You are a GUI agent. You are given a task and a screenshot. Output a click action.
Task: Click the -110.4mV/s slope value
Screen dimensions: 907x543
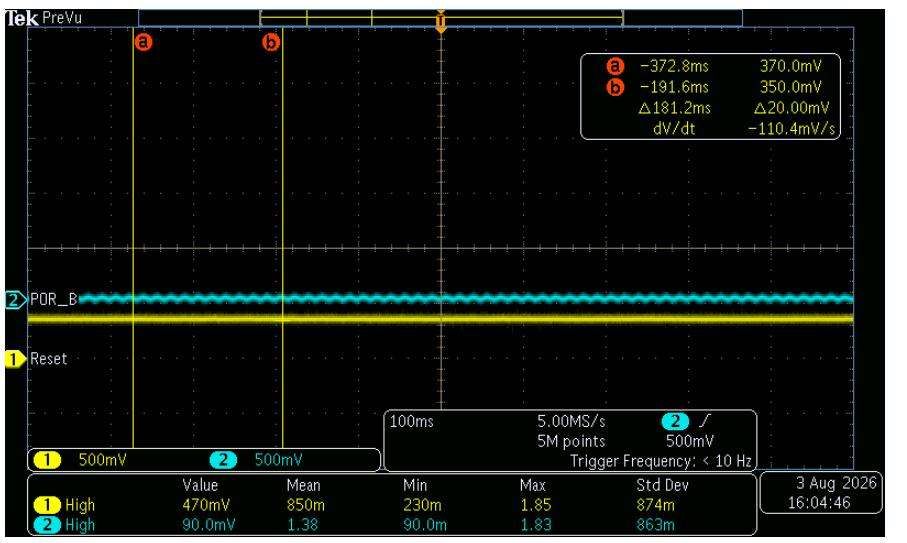[x=791, y=128]
